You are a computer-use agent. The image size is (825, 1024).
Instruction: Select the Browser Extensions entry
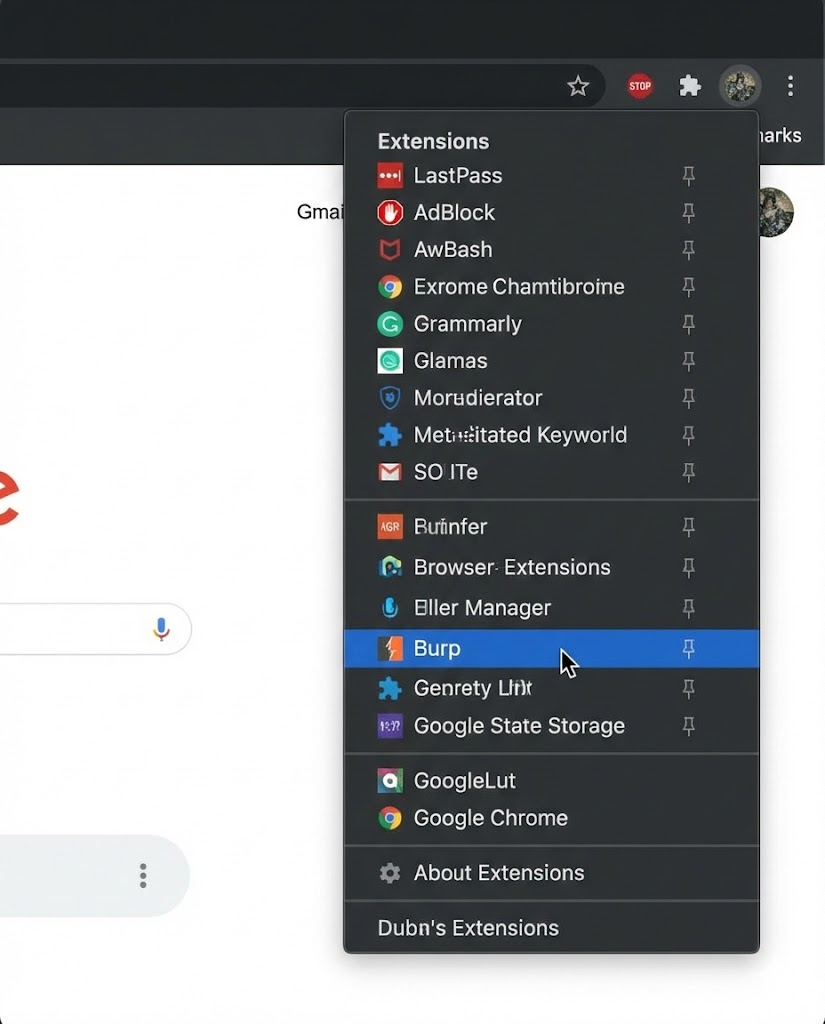pos(511,567)
